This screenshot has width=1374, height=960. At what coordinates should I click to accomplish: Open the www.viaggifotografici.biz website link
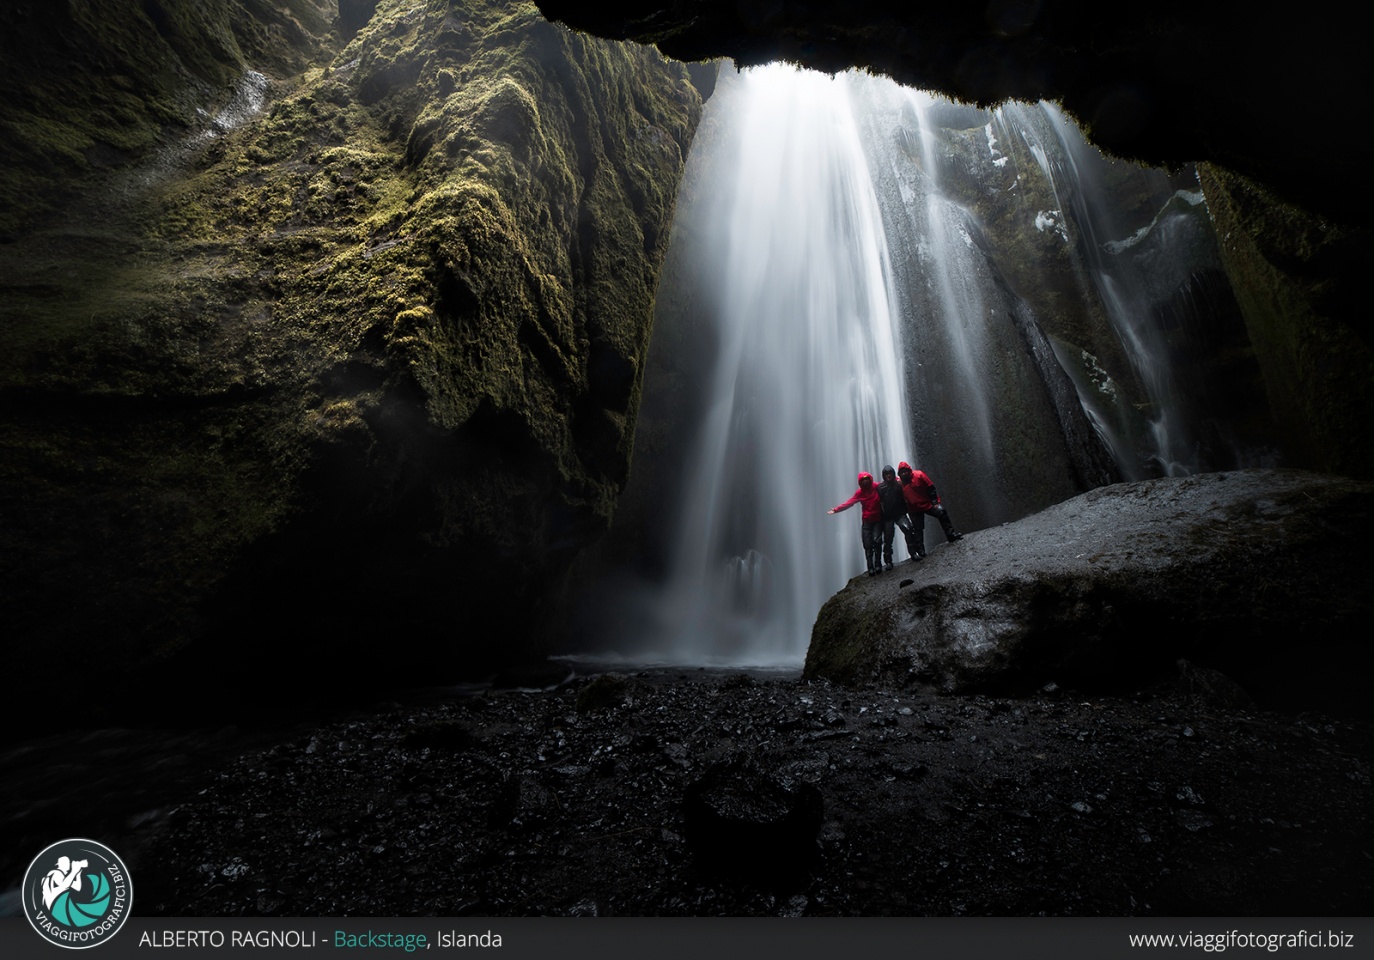pos(1240,940)
